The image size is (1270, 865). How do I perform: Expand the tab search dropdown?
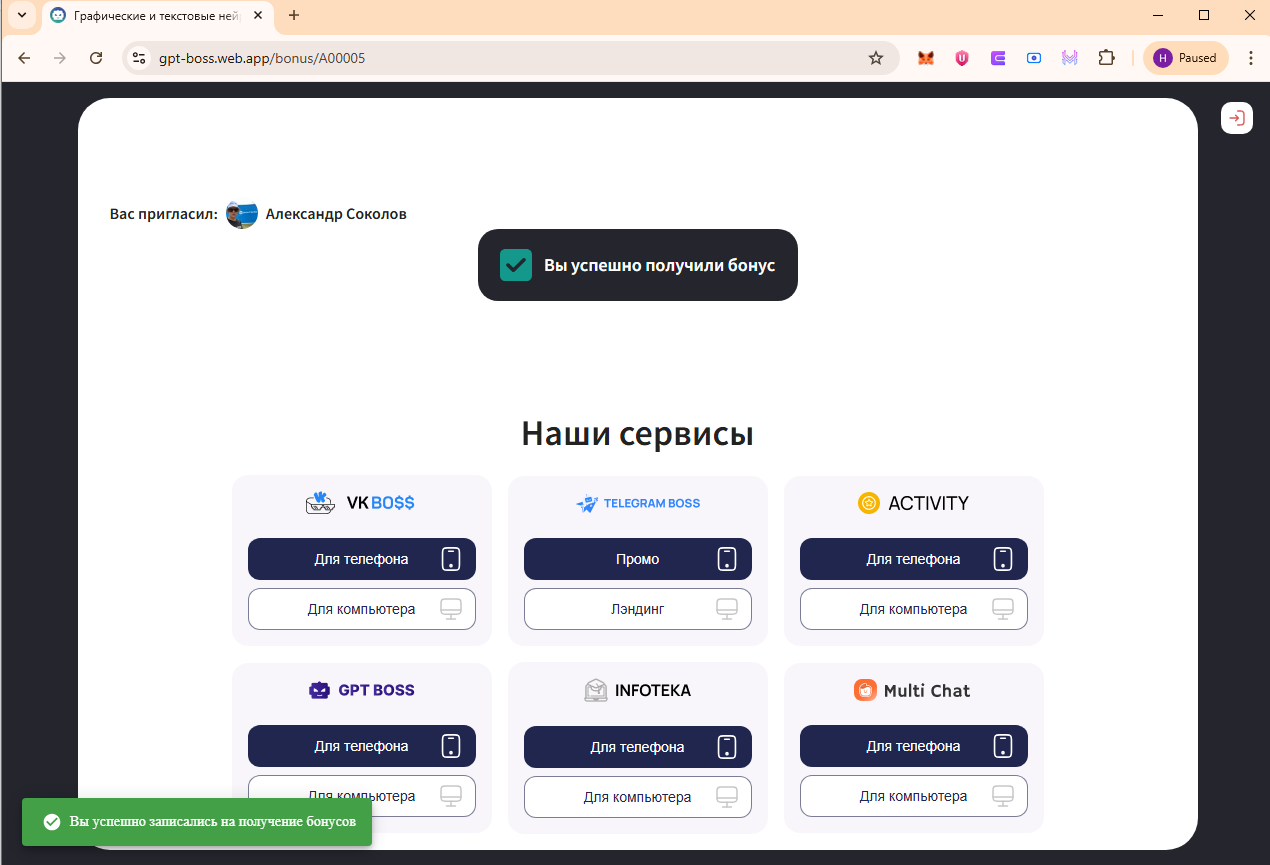[22, 15]
